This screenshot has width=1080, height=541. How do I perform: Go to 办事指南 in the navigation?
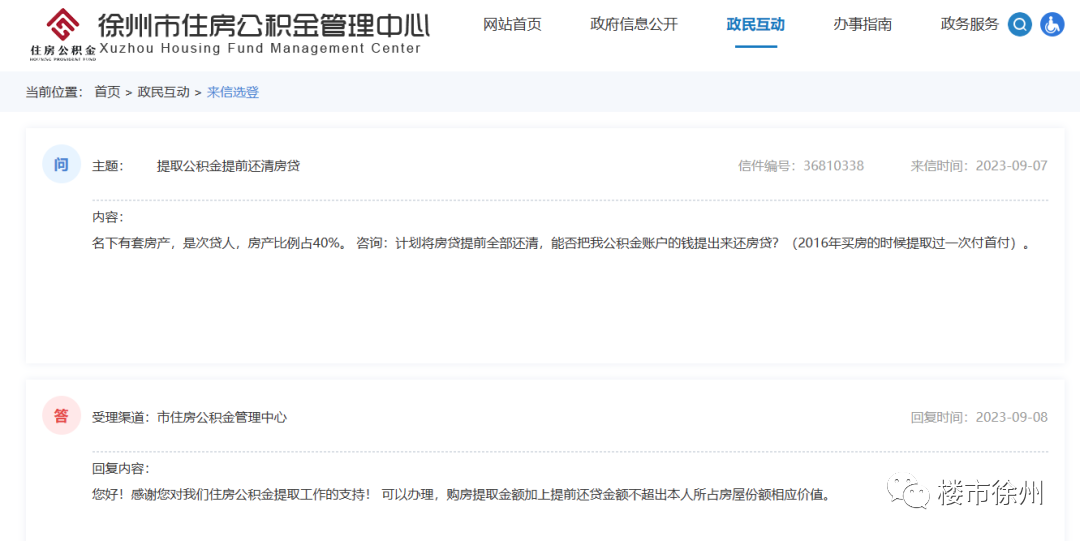862,25
